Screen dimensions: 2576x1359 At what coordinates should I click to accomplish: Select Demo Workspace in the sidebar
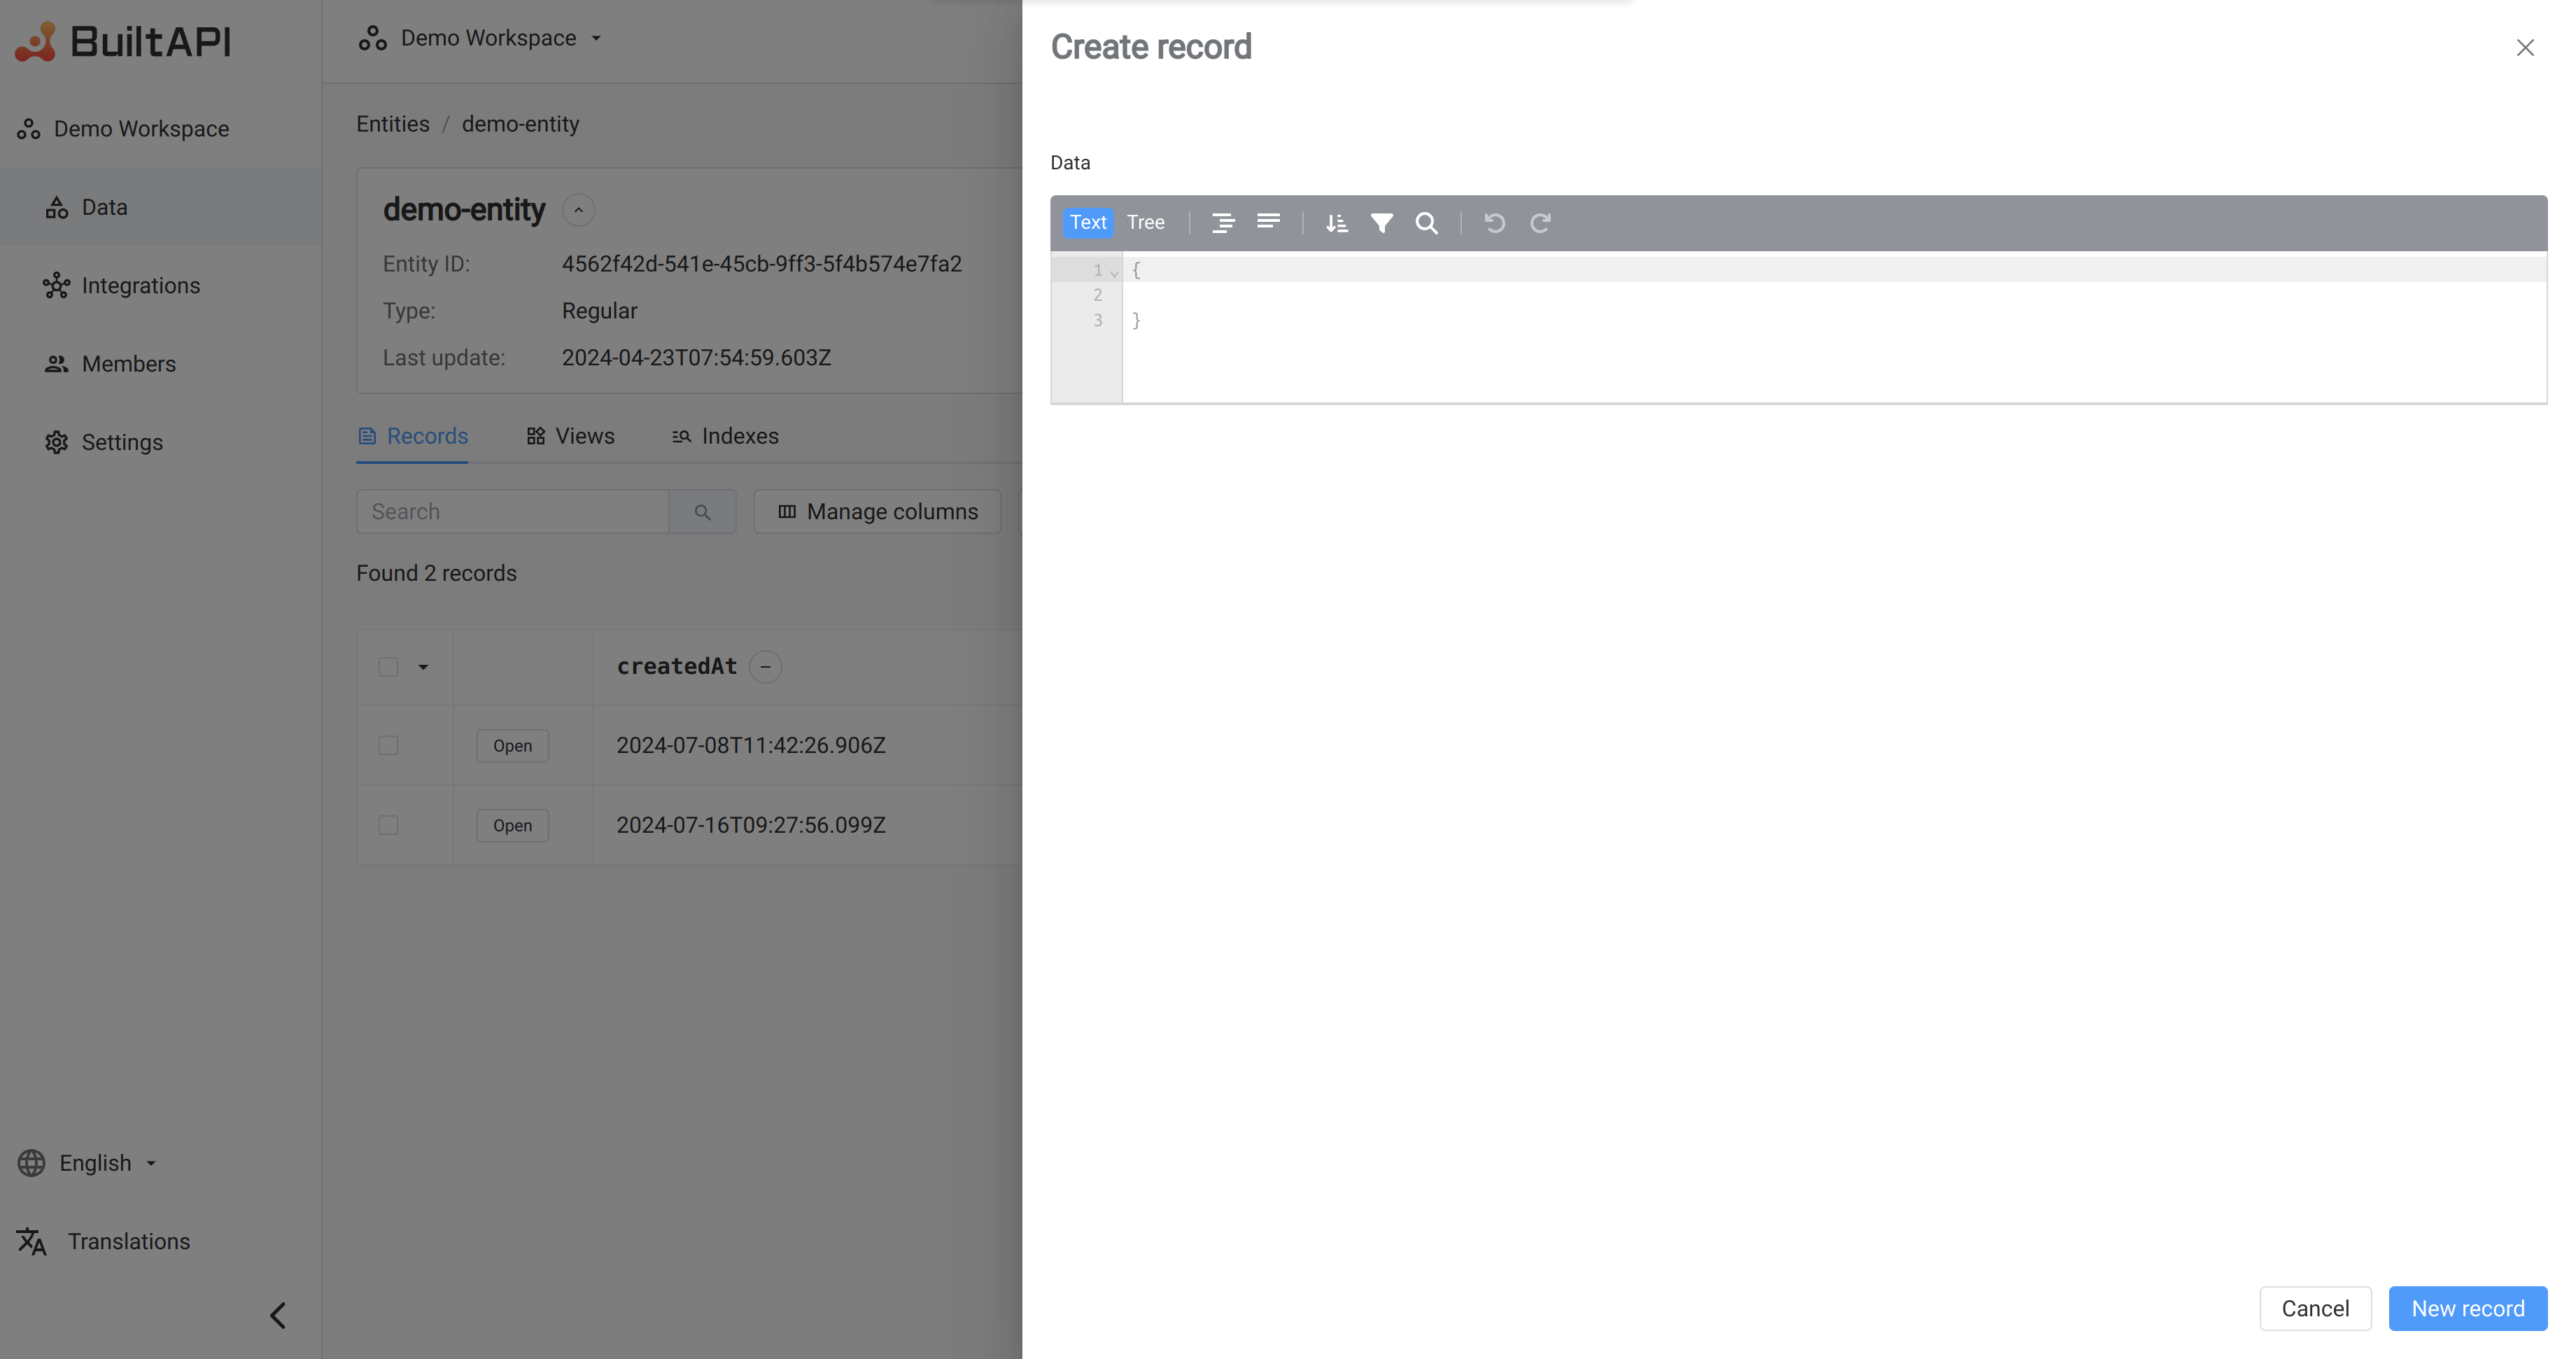tap(123, 129)
